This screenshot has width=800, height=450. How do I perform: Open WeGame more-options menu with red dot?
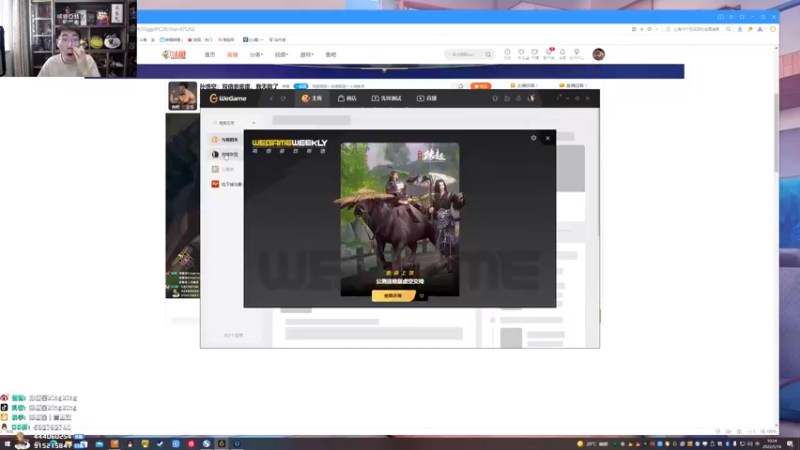(558, 98)
